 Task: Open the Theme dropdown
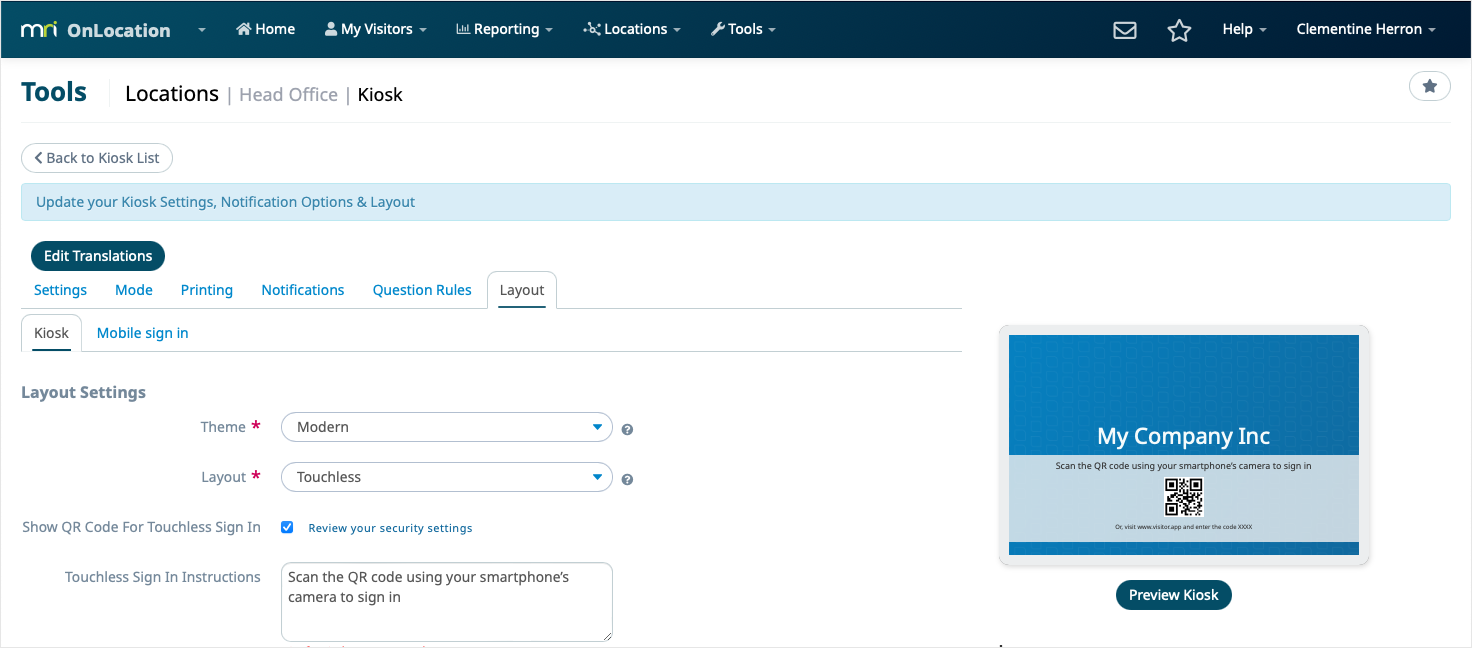pyautogui.click(x=446, y=427)
